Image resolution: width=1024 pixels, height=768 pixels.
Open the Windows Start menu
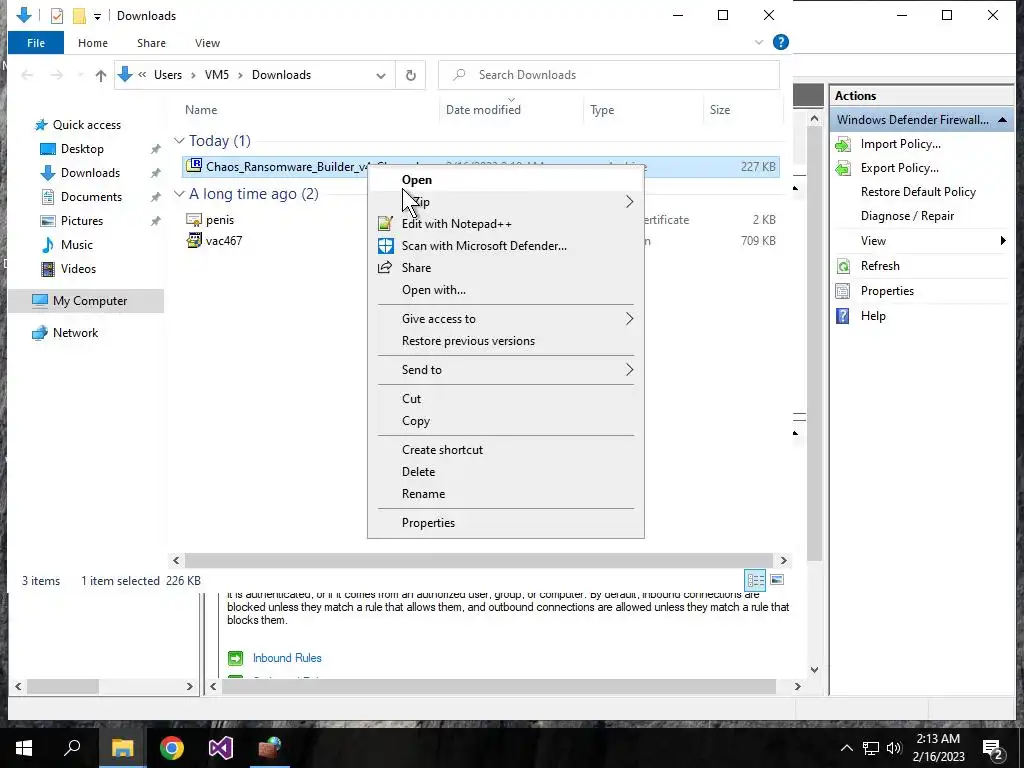point(24,748)
